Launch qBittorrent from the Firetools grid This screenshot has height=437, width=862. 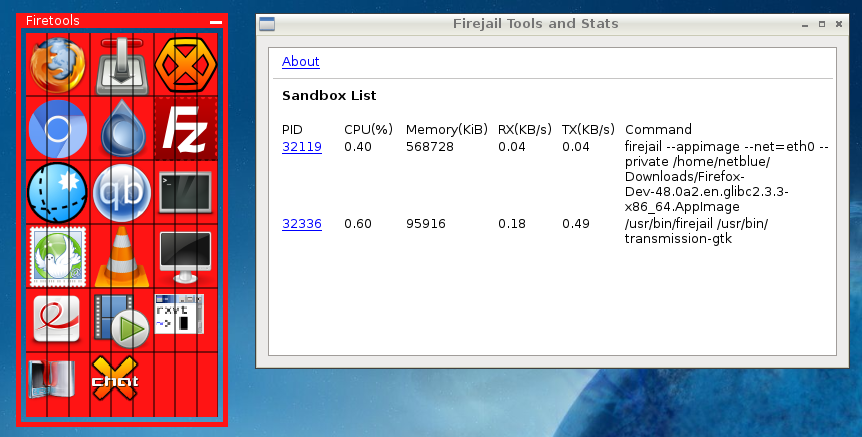pyautogui.click(x=121, y=193)
